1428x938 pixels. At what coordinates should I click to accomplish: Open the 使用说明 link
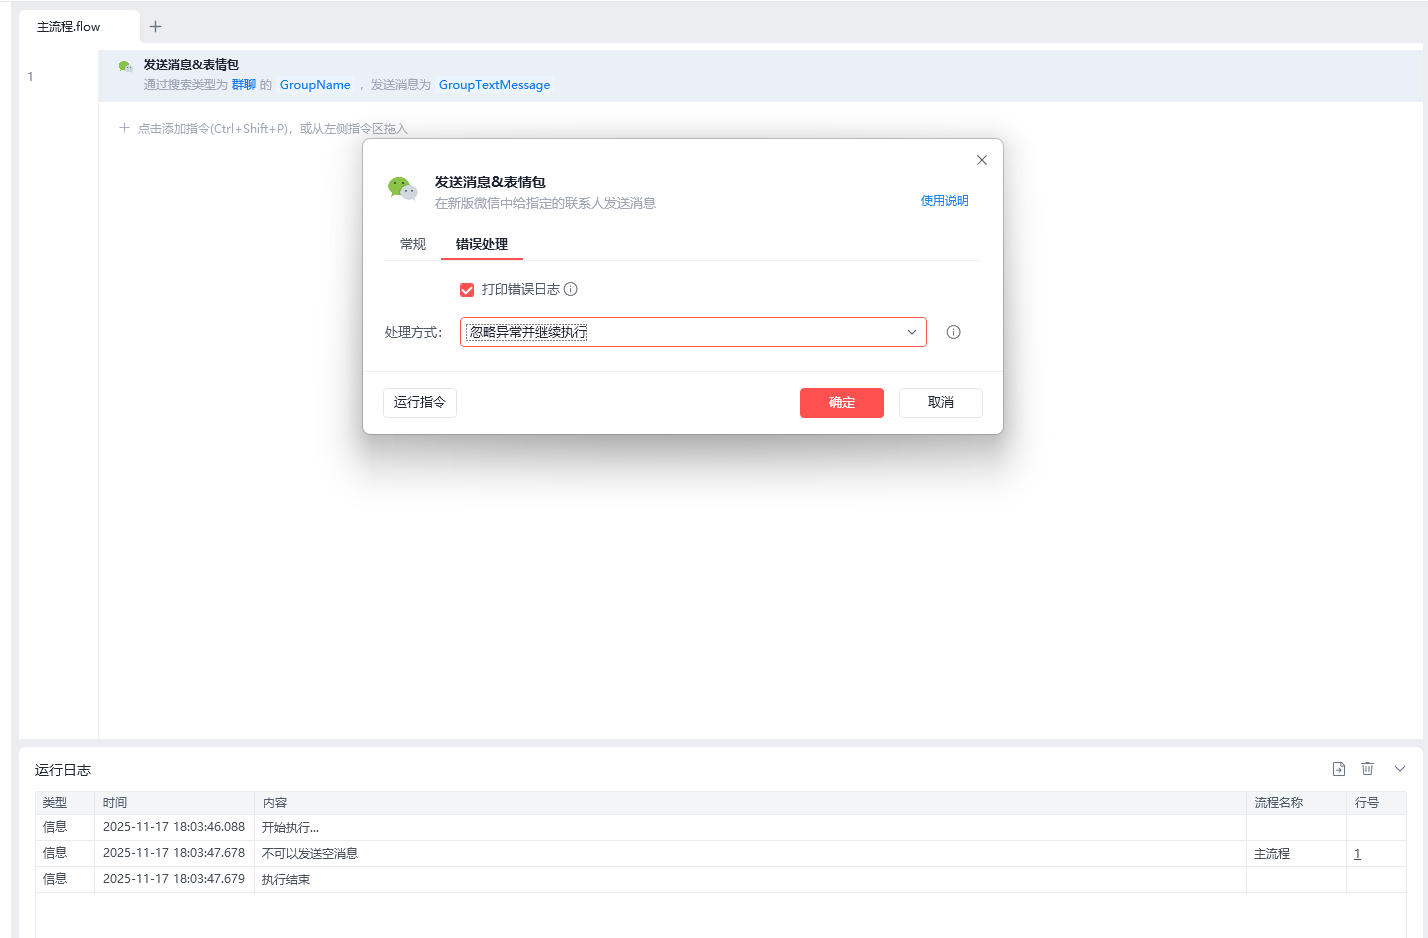point(944,201)
